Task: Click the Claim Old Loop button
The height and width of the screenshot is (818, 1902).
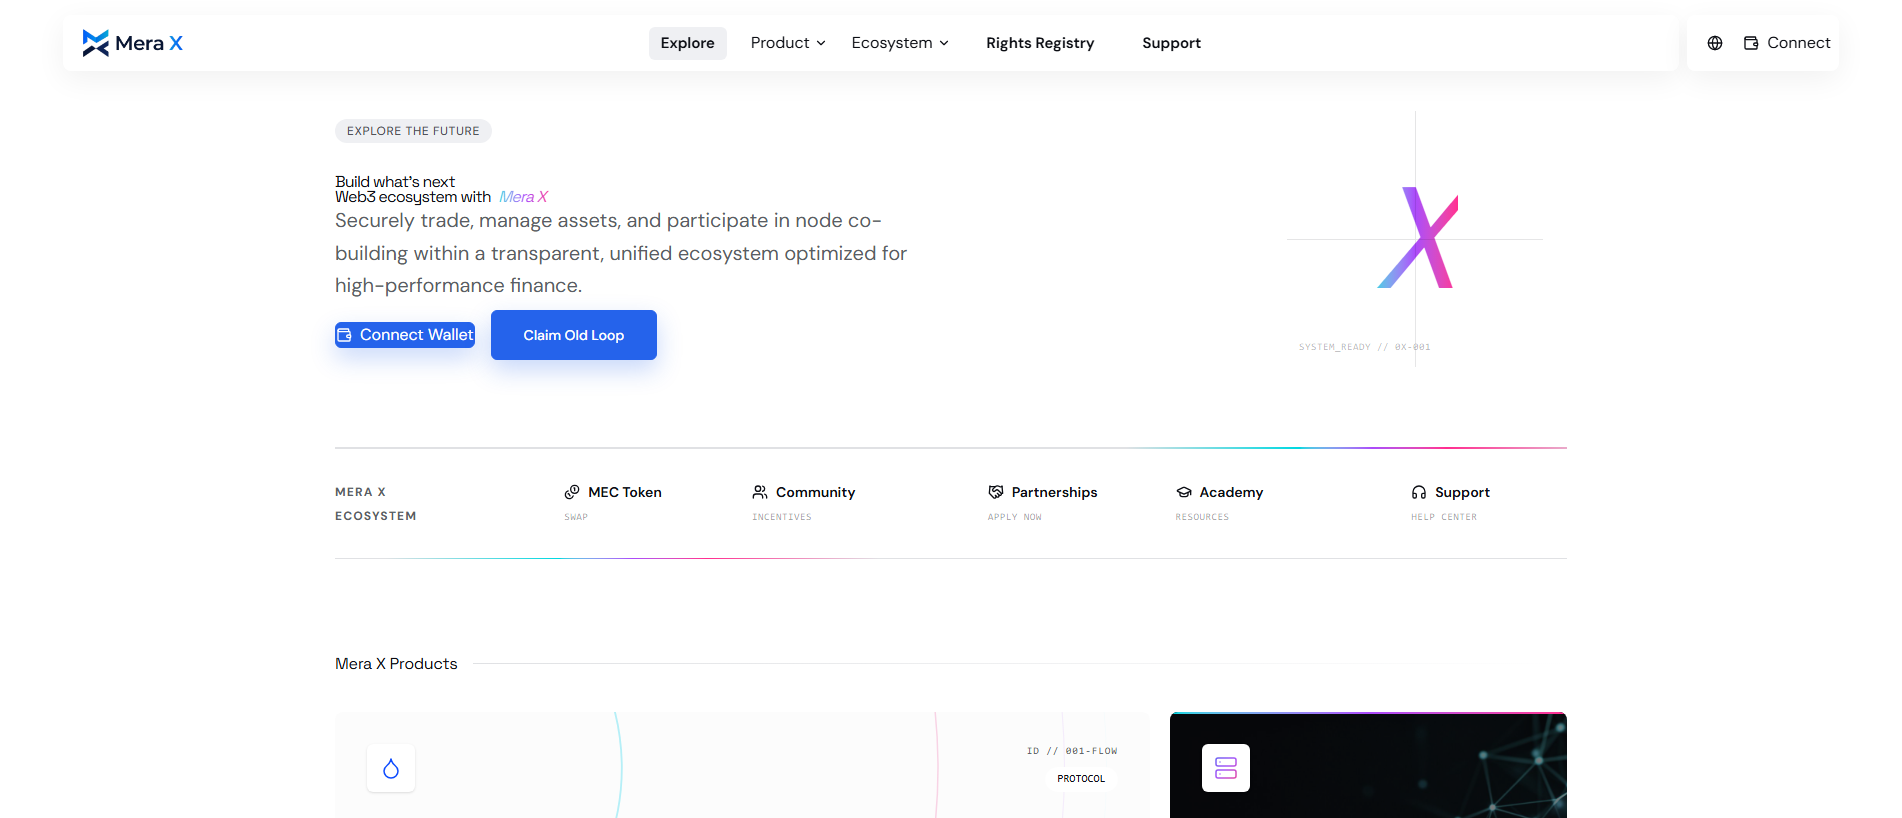Action: pos(574,335)
